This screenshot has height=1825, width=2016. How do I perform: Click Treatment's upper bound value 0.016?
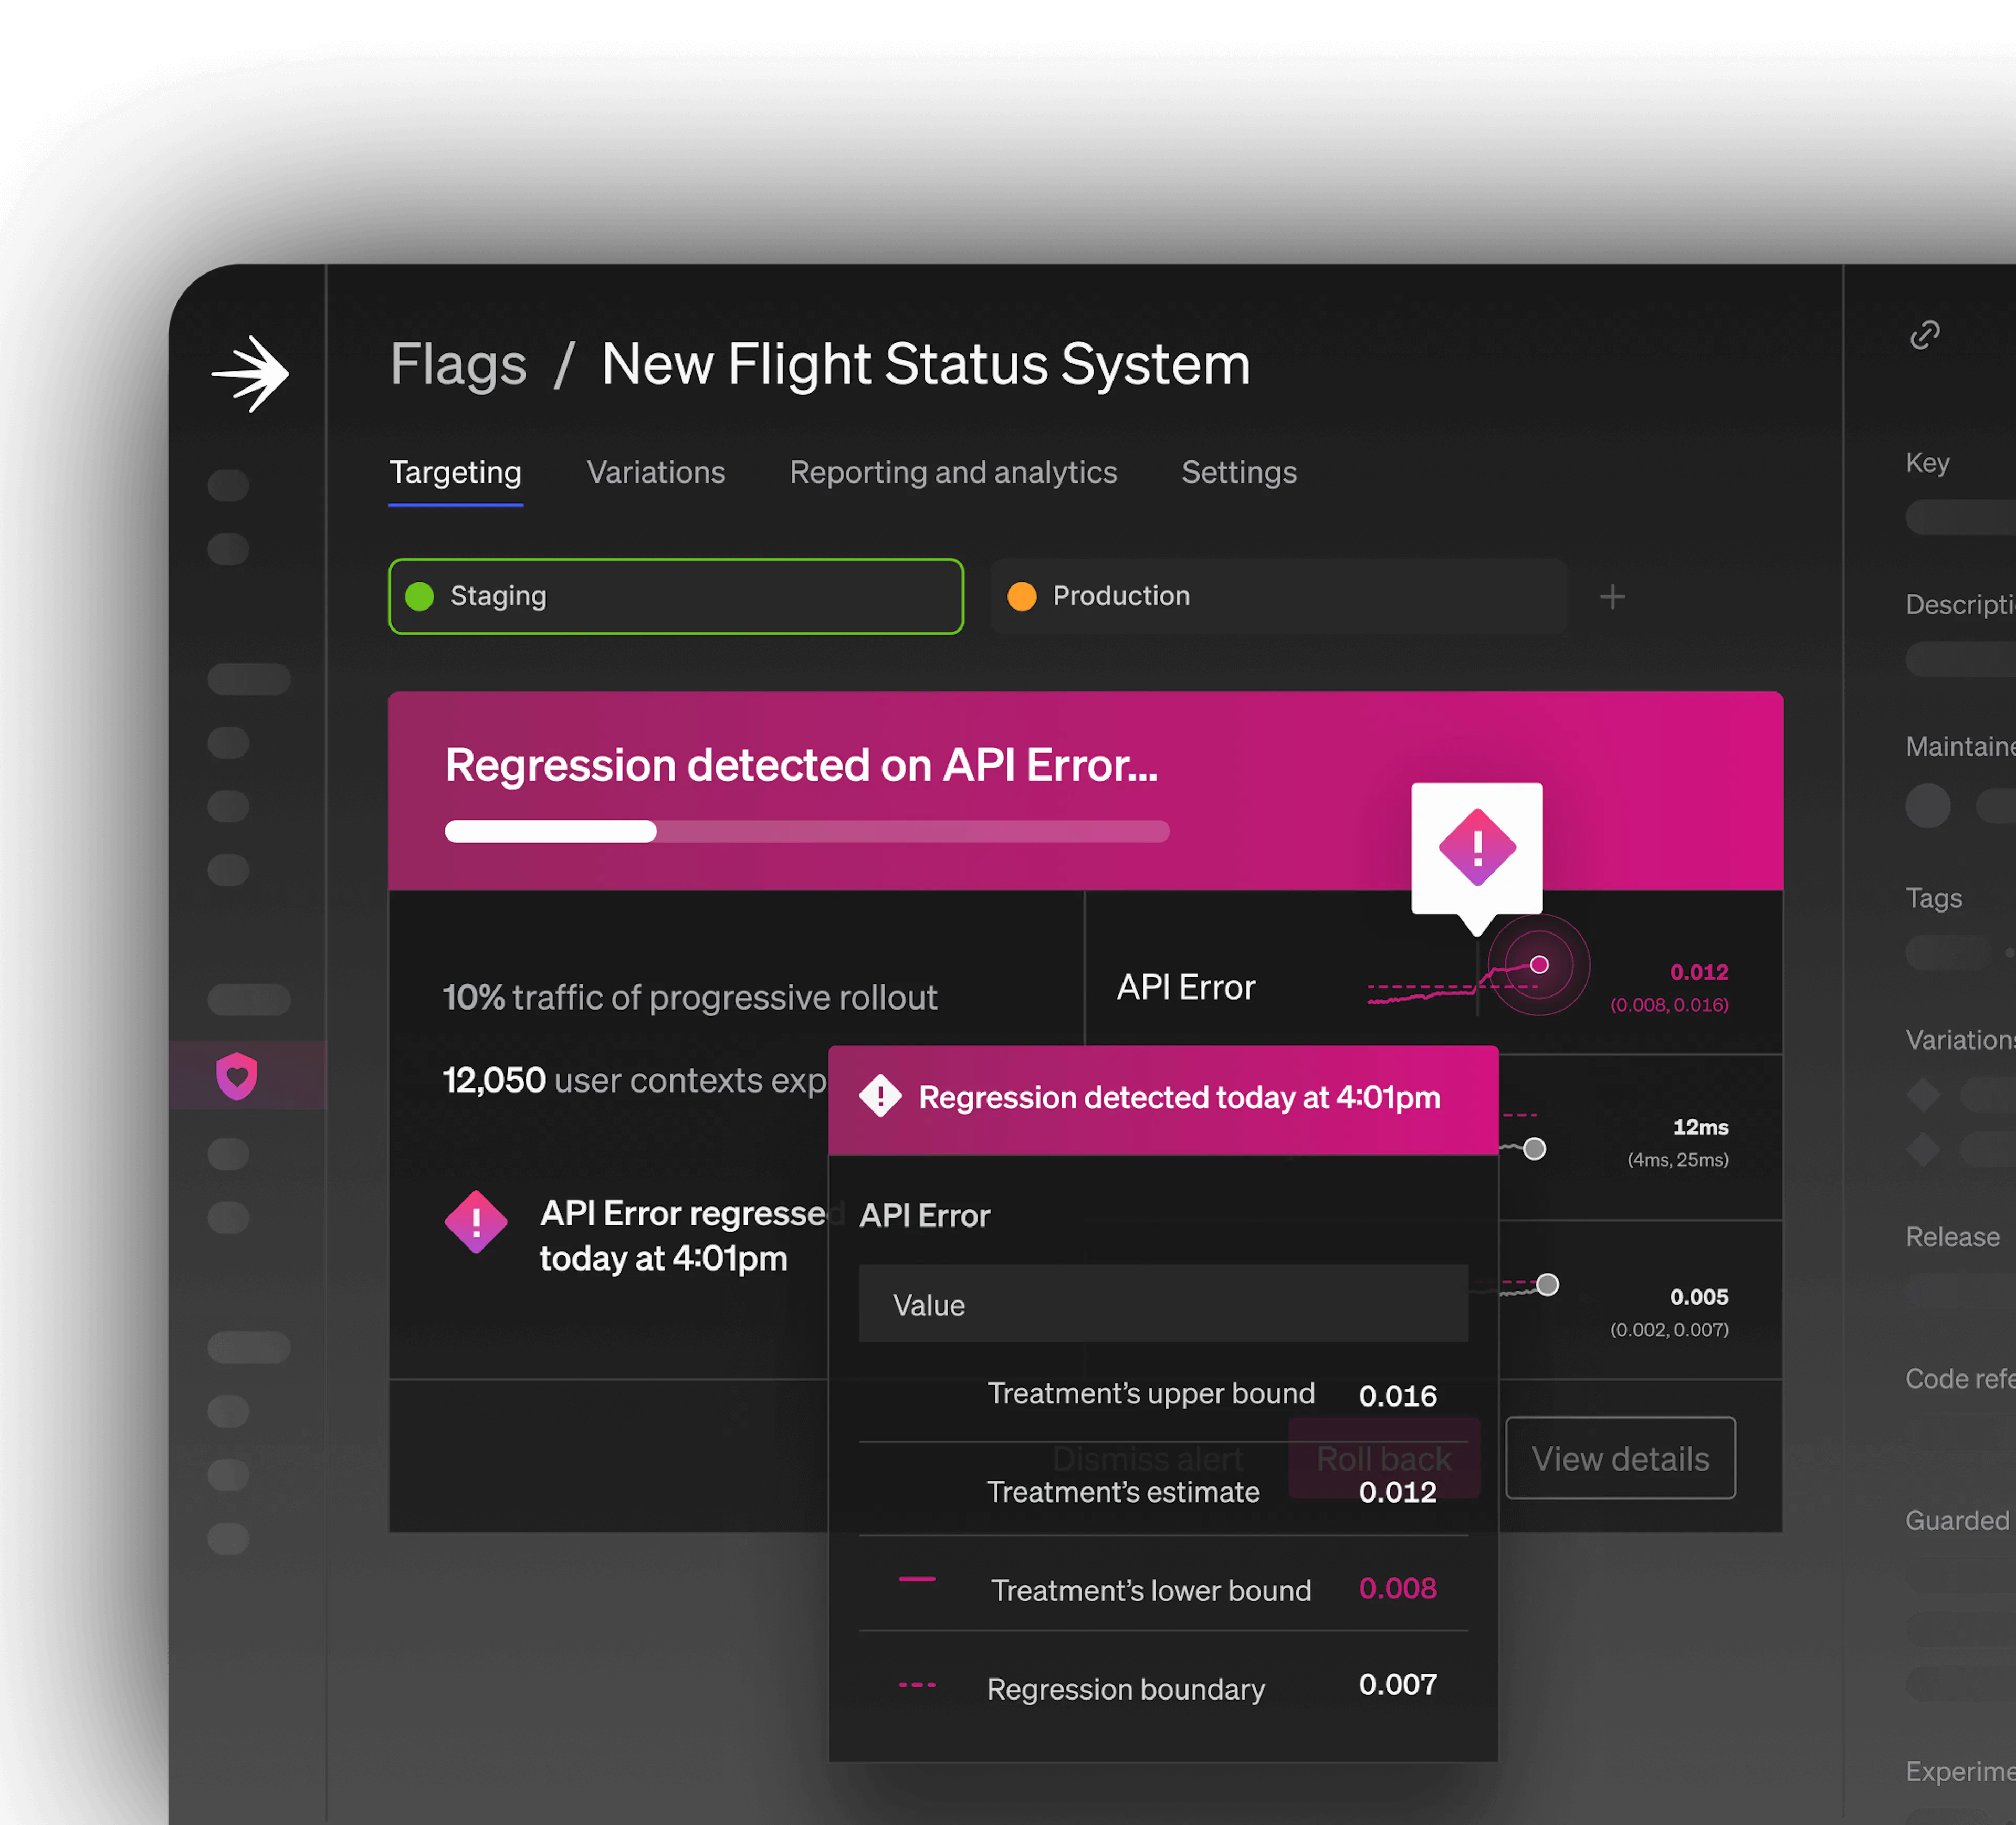pyautogui.click(x=1397, y=1396)
